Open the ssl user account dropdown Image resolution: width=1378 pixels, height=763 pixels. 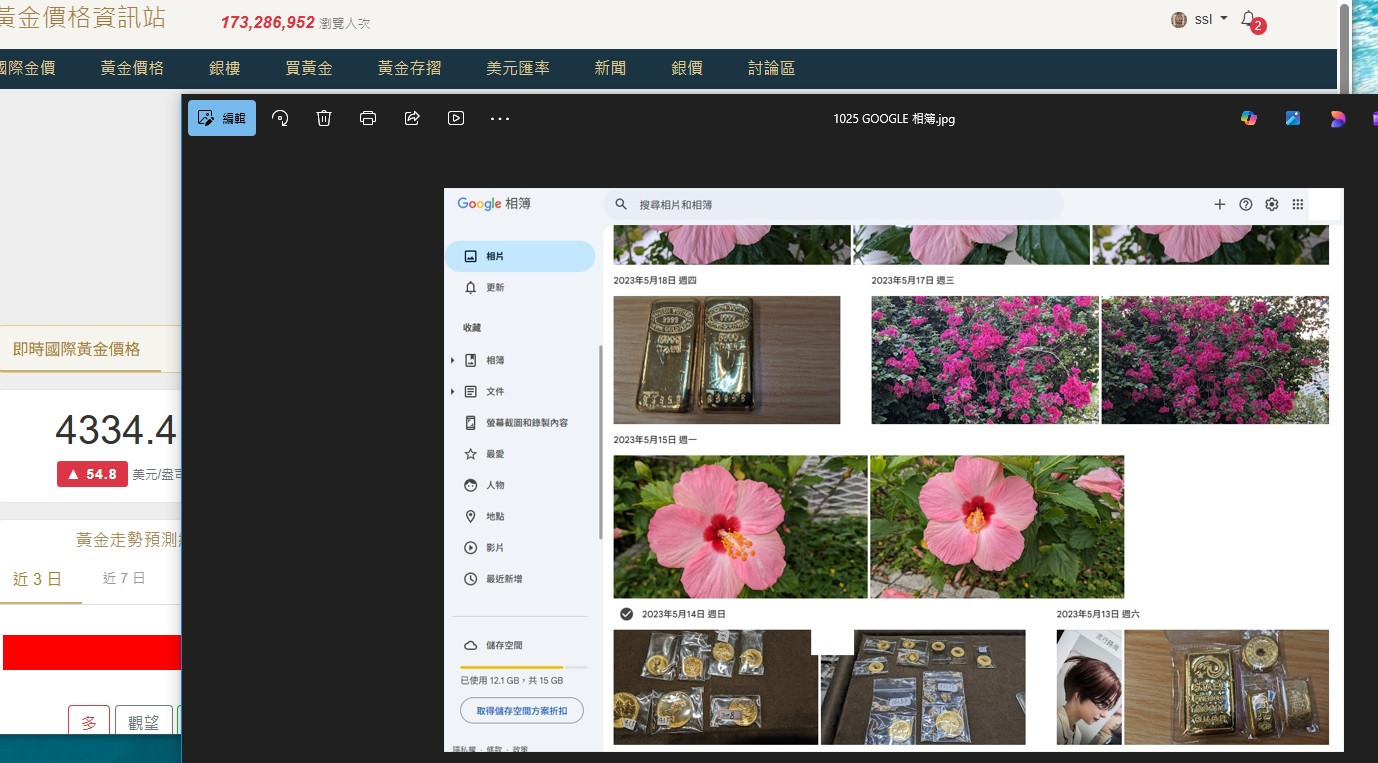pos(1200,20)
